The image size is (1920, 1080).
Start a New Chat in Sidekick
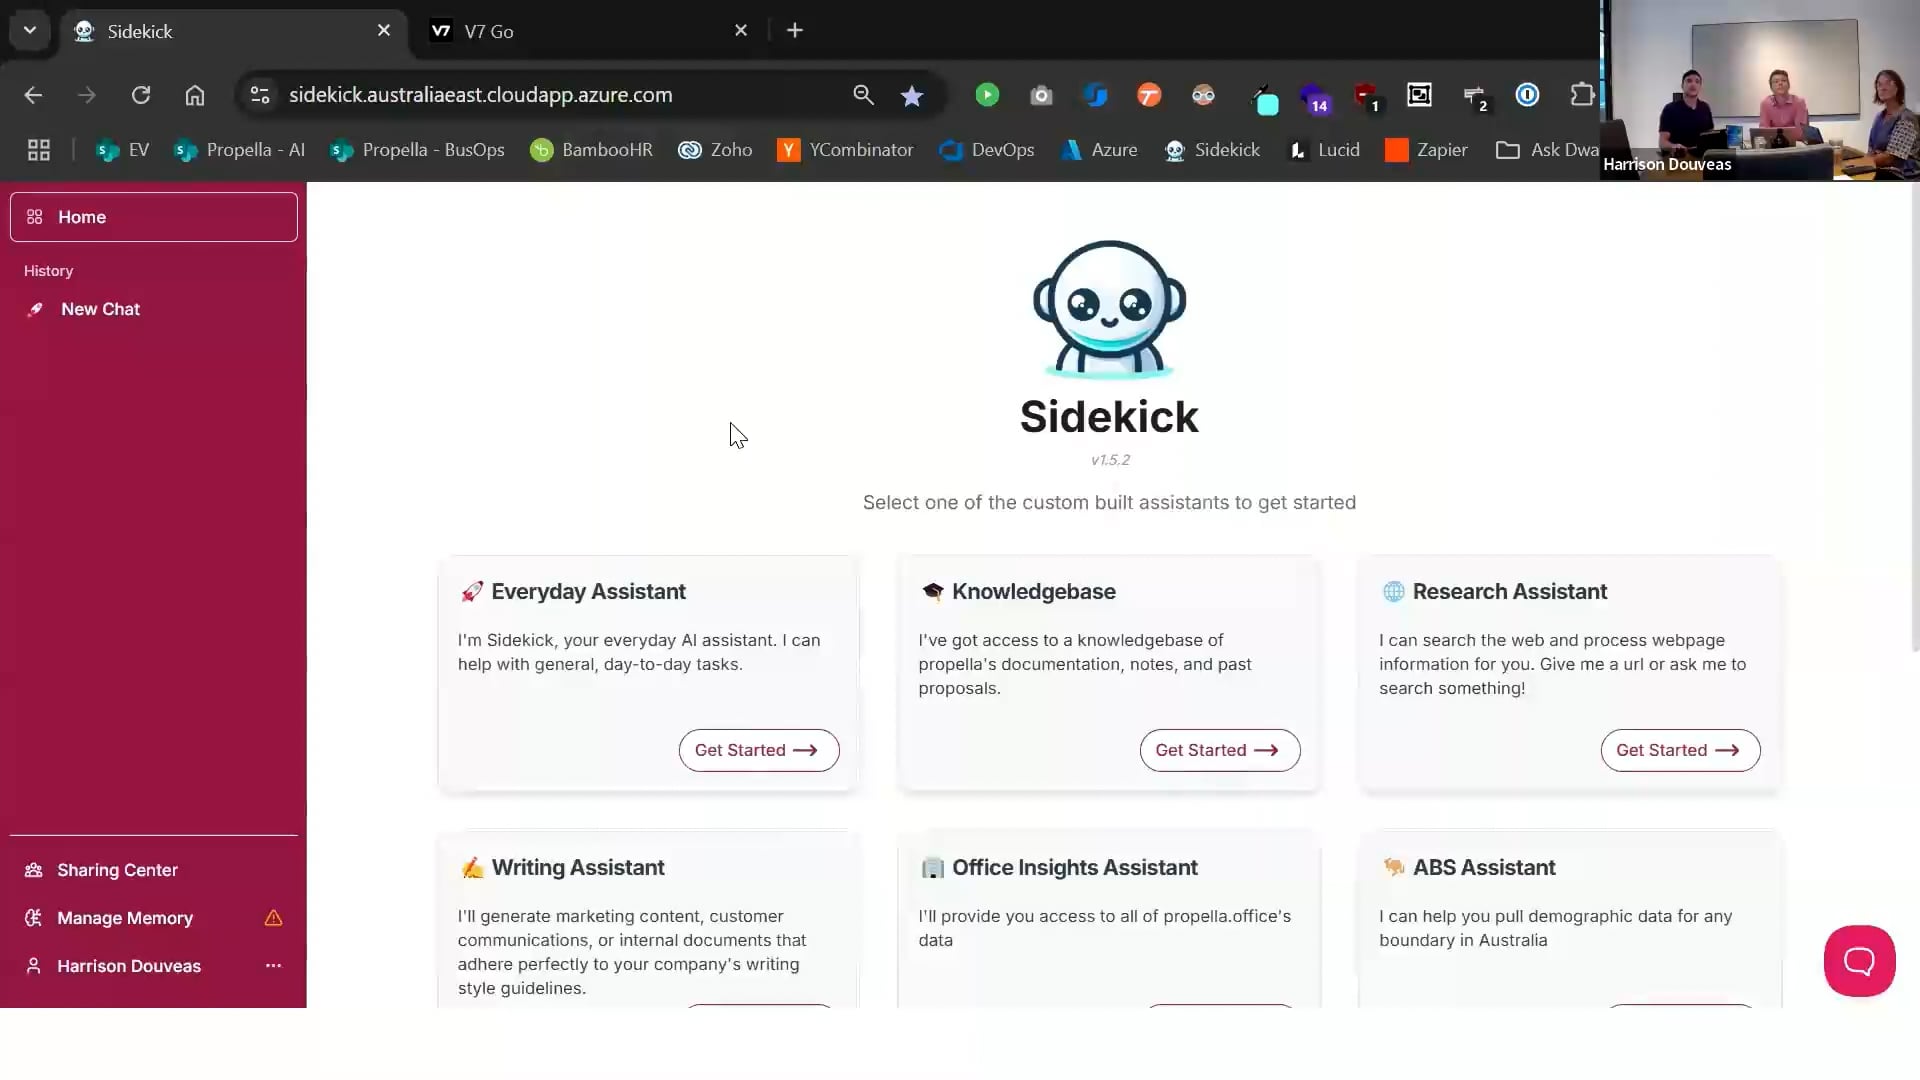click(99, 309)
